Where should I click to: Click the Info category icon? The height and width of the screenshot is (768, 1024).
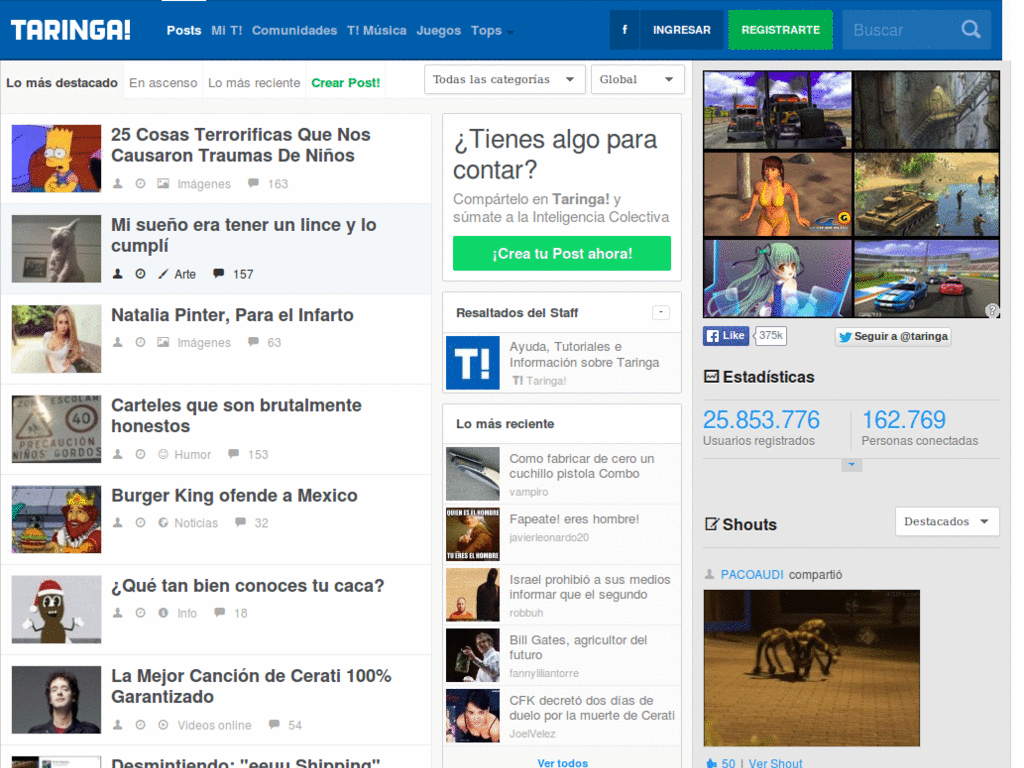[x=163, y=613]
